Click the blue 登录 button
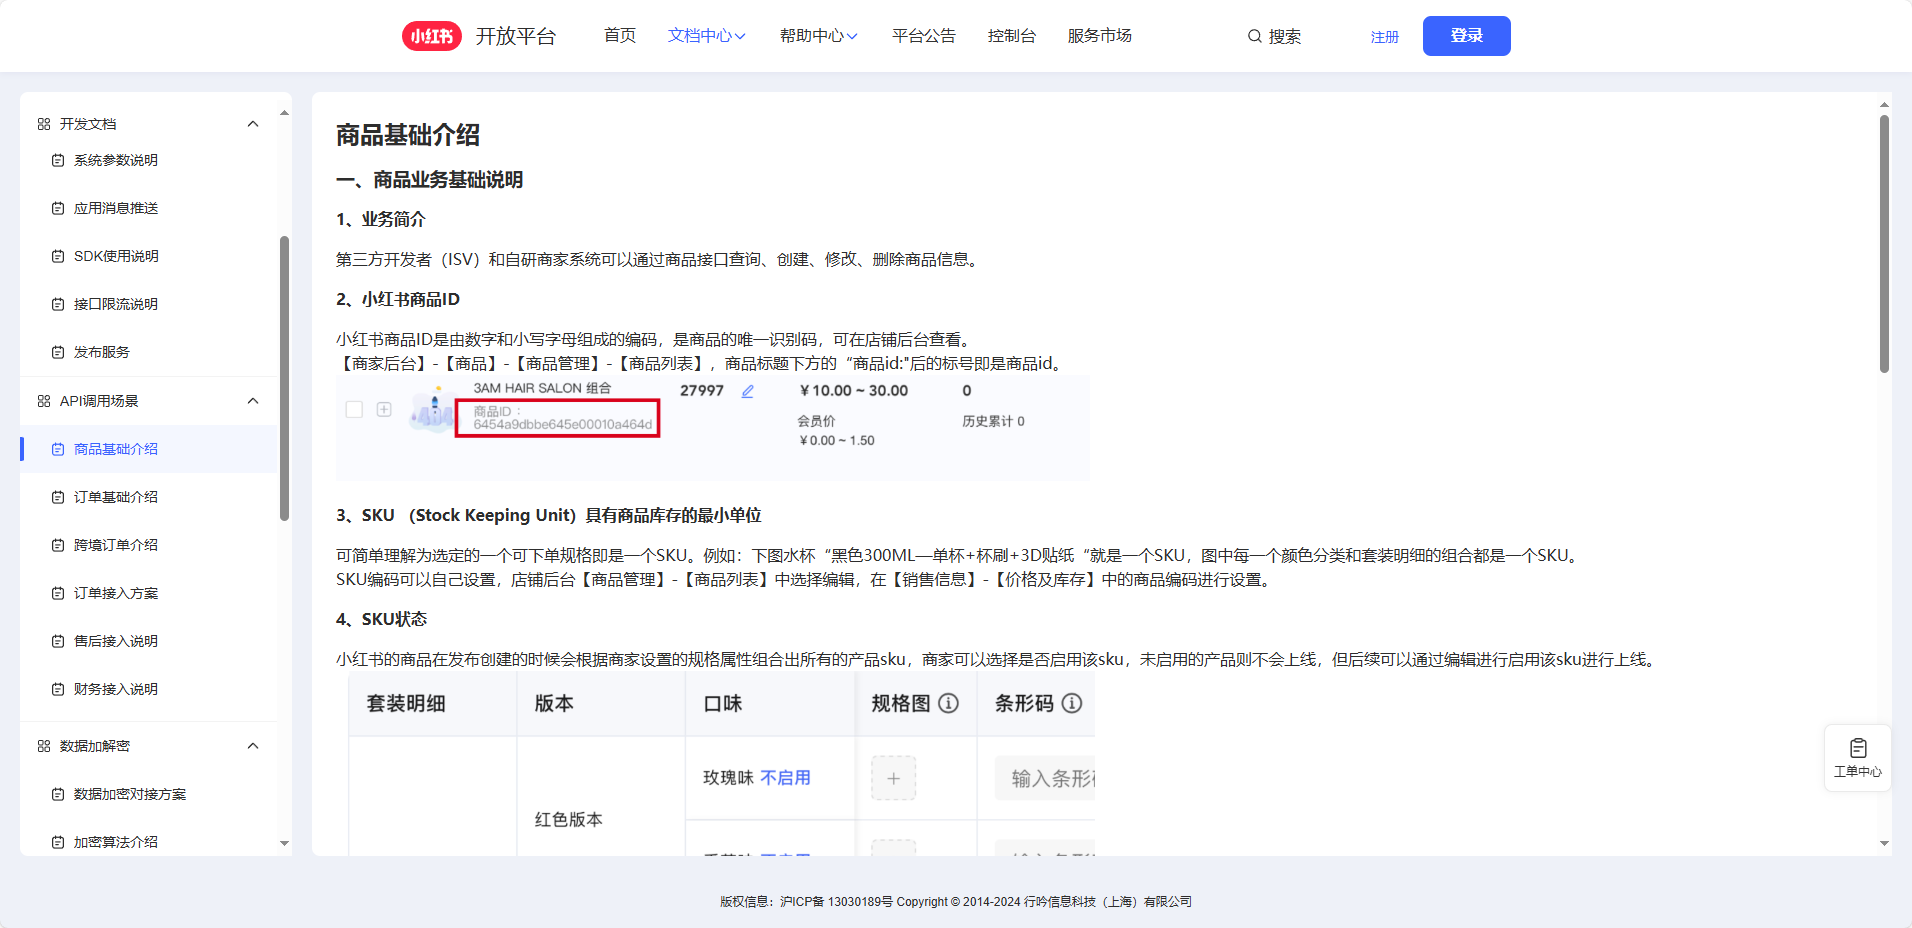Image resolution: width=1912 pixels, height=928 pixels. pyautogui.click(x=1466, y=36)
